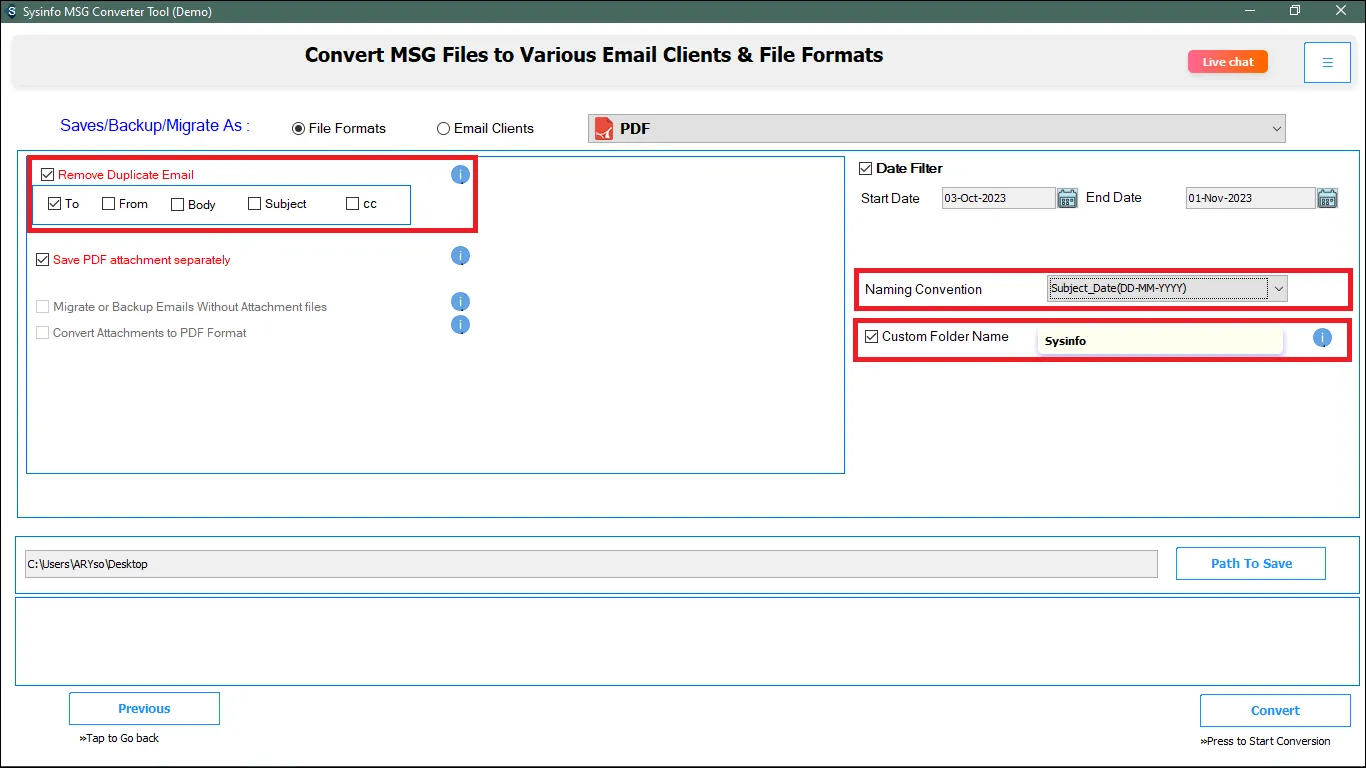This screenshot has height=768, width=1366.
Task: Enable the Body duplicate filter checkbox
Action: click(178, 205)
